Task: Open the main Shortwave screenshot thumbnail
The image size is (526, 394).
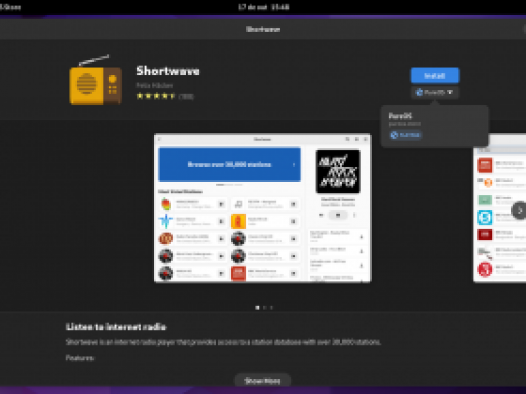Action: coord(263,208)
